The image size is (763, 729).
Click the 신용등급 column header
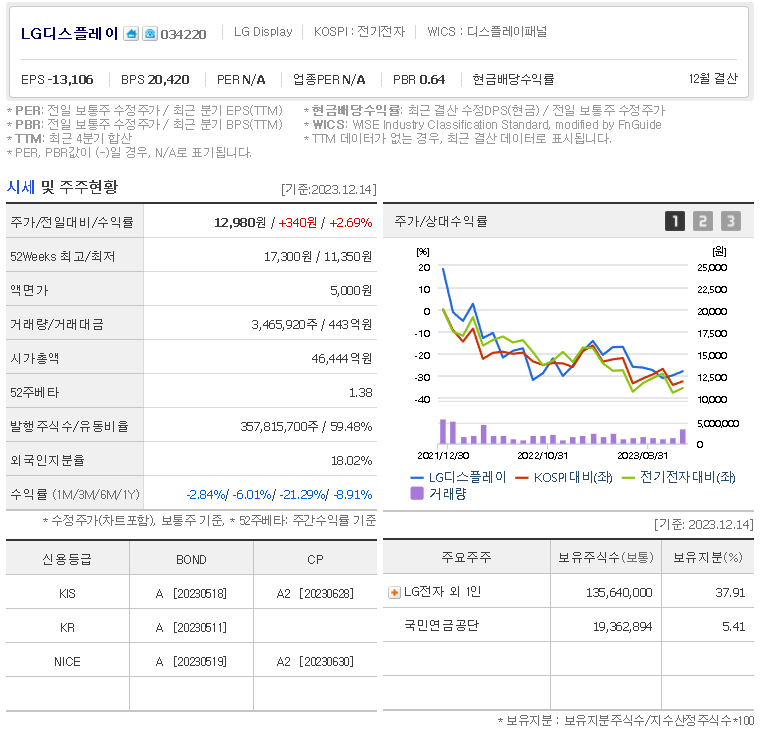(67, 560)
